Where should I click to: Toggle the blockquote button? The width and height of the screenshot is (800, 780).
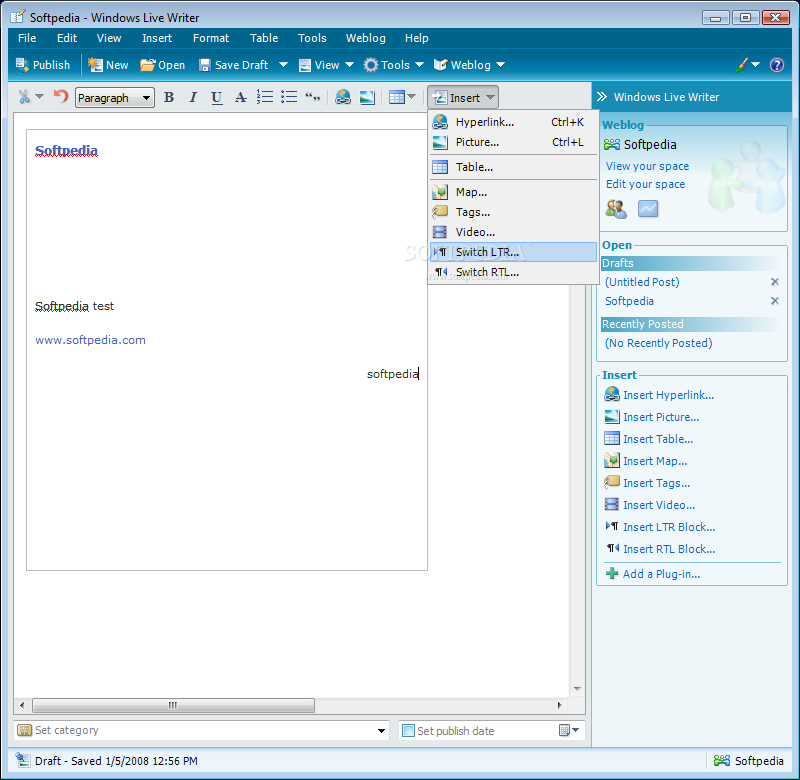pos(313,96)
